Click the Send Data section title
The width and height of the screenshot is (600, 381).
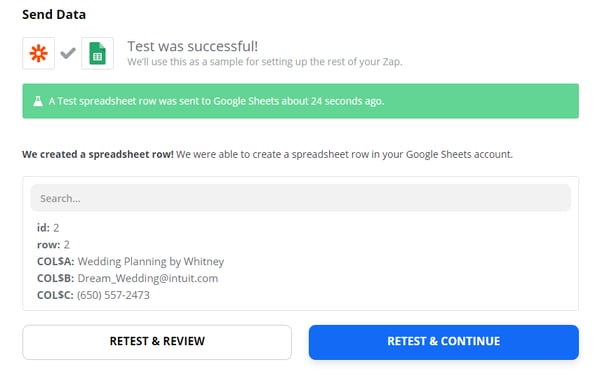[x=54, y=15]
